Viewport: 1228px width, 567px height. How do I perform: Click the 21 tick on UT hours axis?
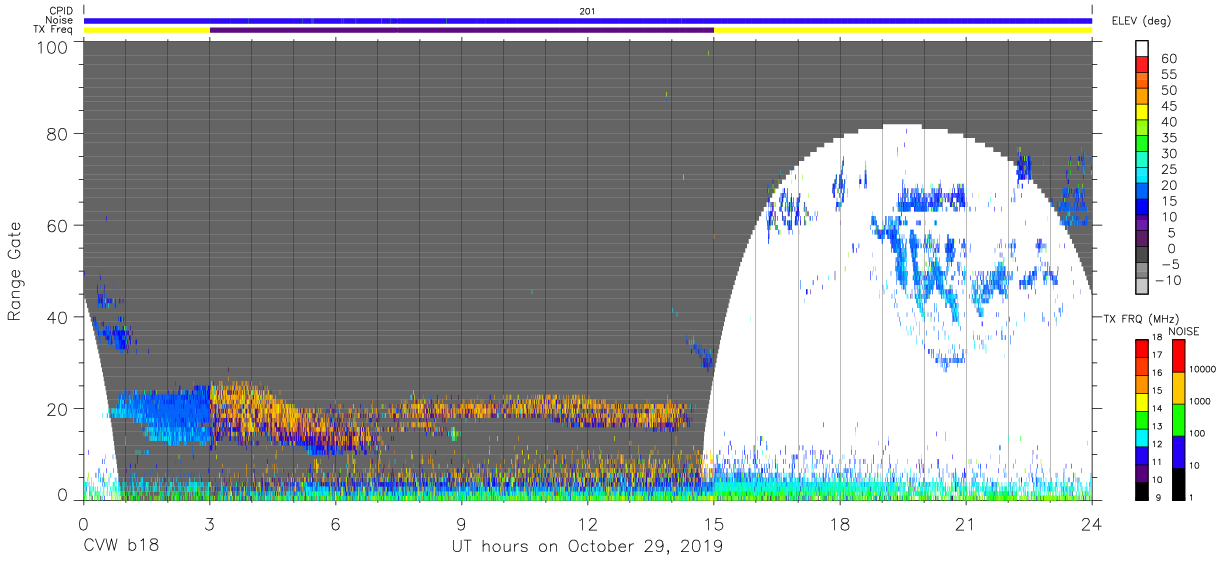coord(966,524)
